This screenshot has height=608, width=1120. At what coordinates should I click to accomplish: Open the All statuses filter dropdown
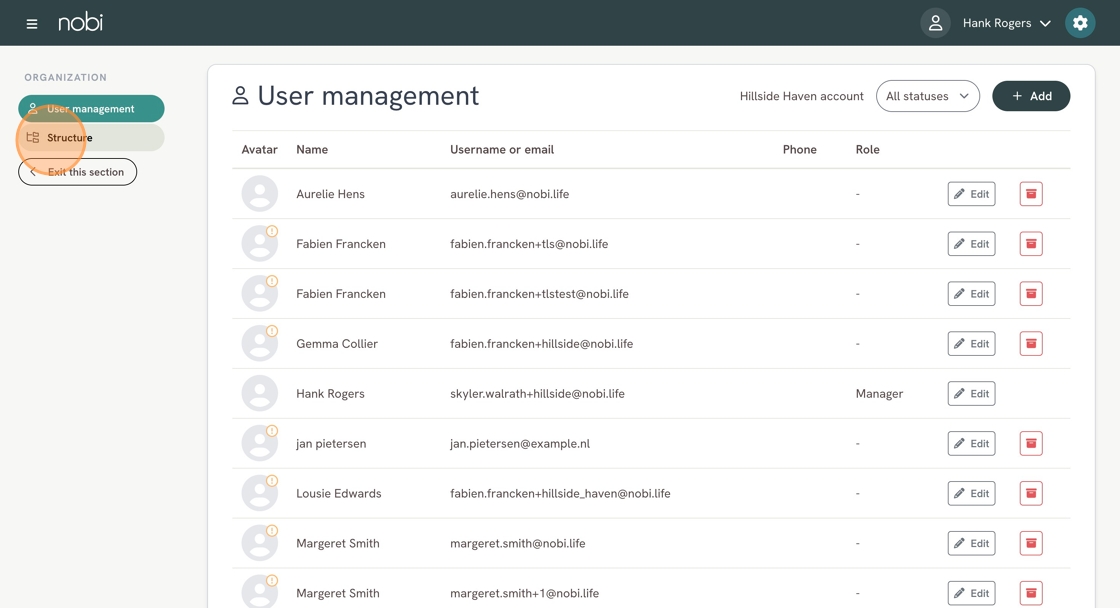pos(927,96)
